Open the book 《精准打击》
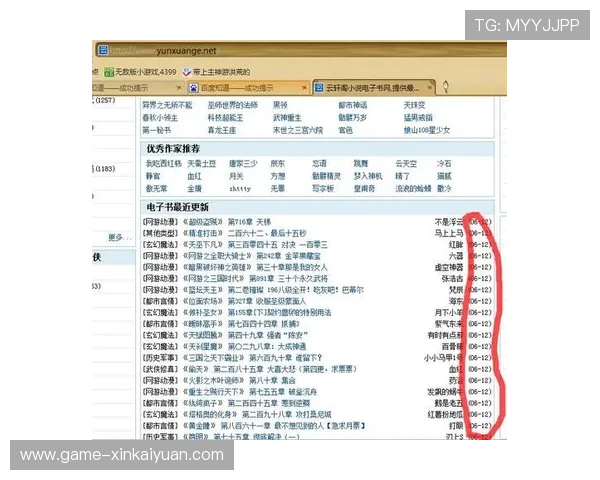The image size is (600, 480). [x=202, y=233]
